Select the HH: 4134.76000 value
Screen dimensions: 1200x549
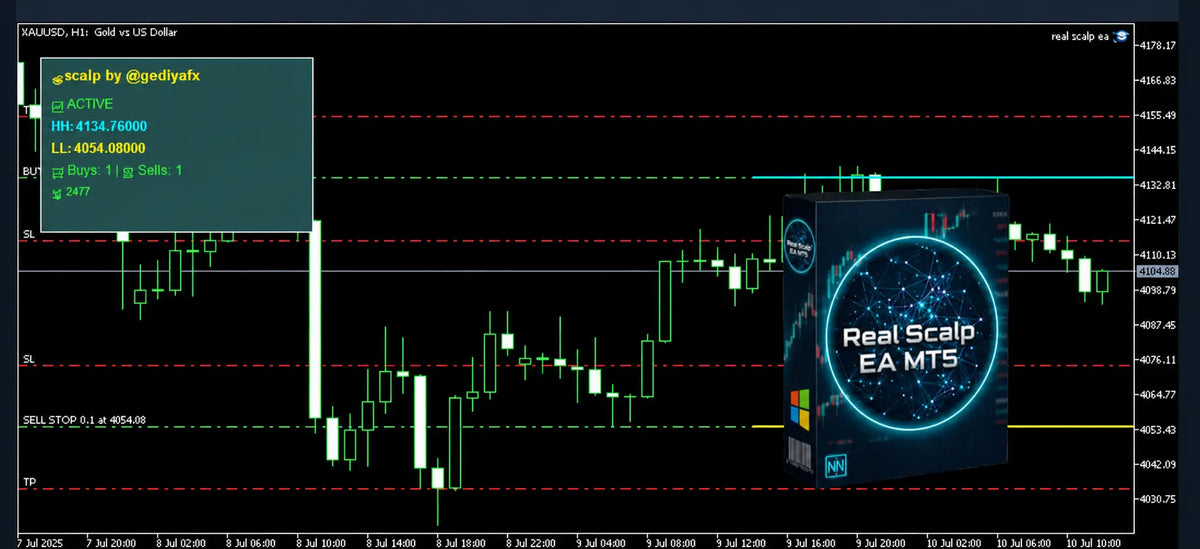click(99, 126)
